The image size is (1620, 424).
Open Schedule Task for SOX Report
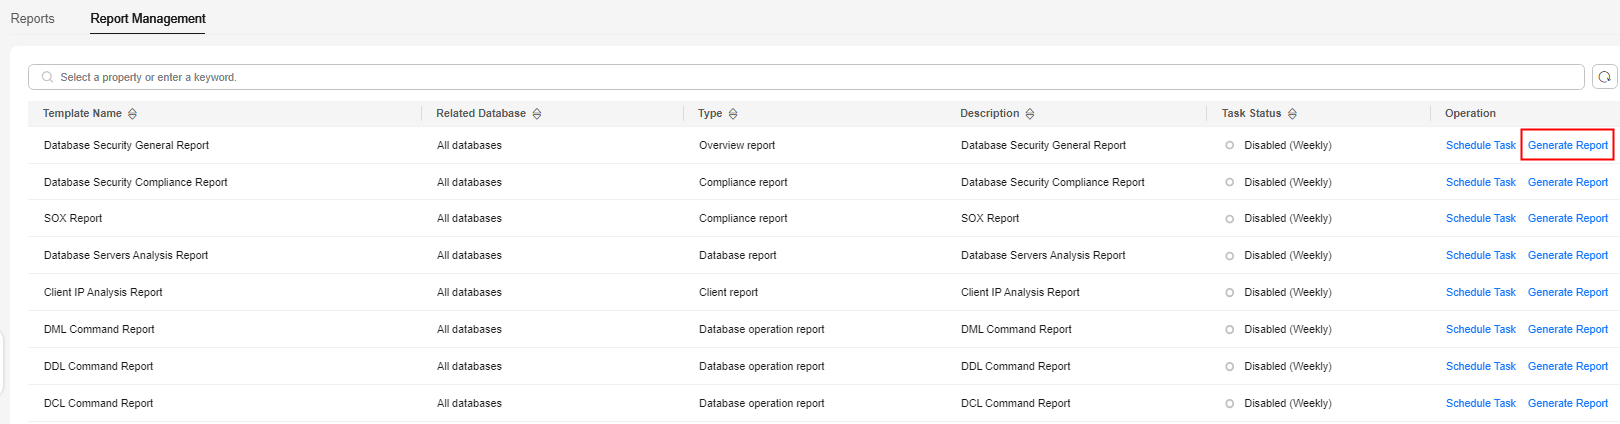pyautogui.click(x=1480, y=218)
